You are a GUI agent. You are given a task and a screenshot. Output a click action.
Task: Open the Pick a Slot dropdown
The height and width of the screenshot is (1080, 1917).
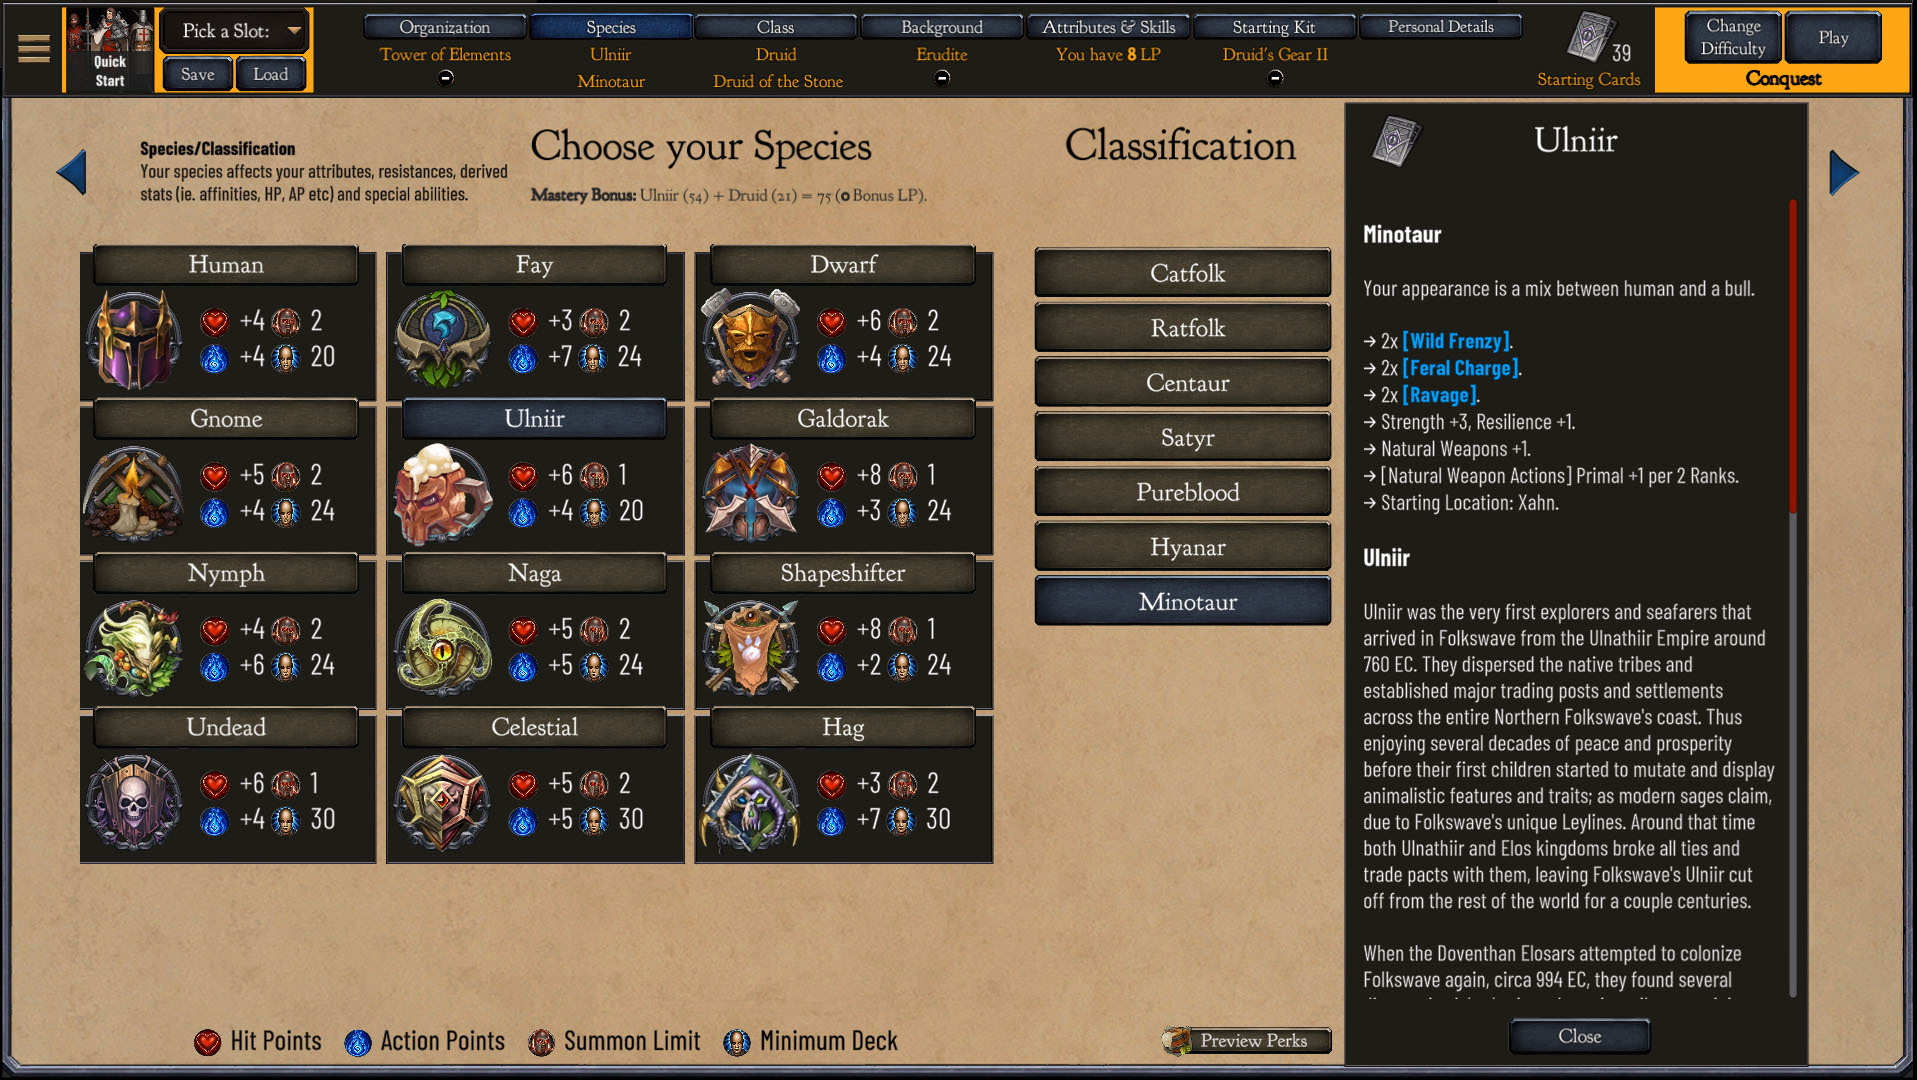235,31
